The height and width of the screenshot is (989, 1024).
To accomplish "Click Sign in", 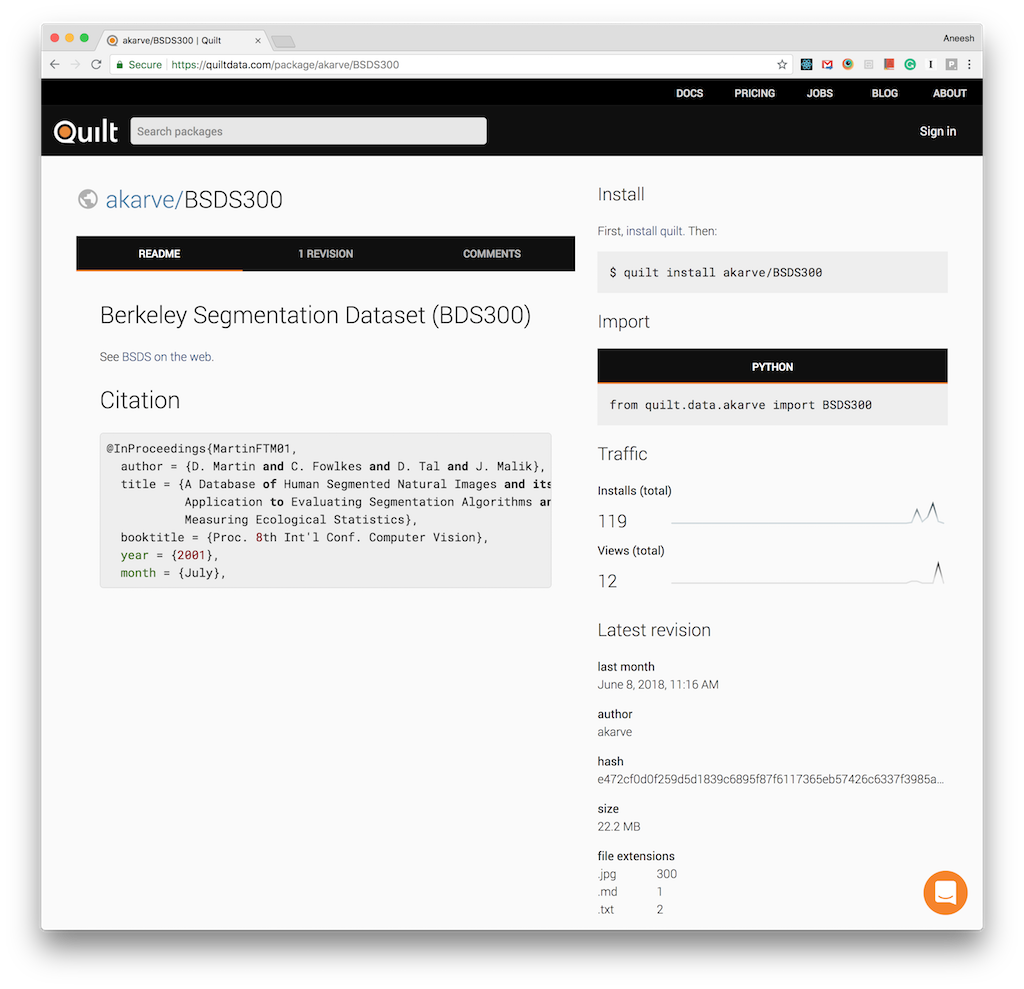I will coord(938,131).
